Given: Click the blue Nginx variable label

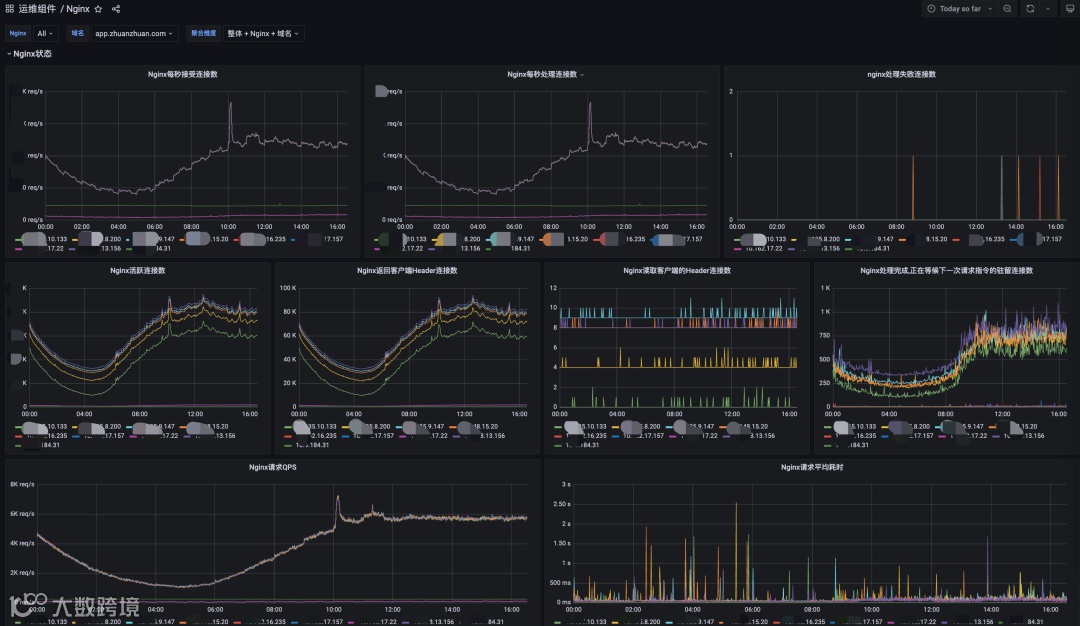Looking at the screenshot, I should click(17, 33).
